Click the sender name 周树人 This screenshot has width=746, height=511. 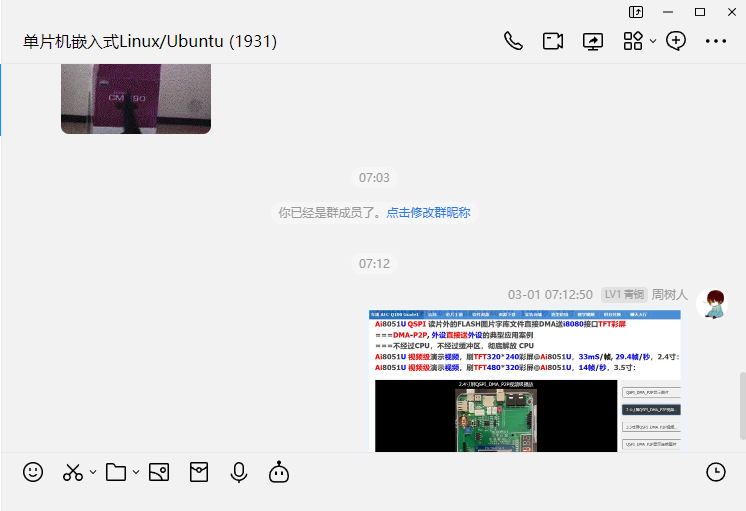[x=669, y=295]
